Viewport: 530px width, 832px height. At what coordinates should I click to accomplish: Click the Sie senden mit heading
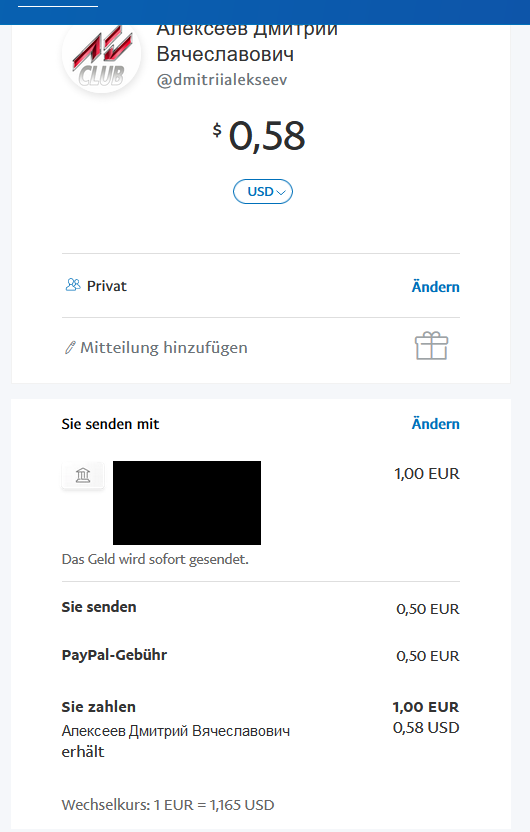(x=110, y=424)
